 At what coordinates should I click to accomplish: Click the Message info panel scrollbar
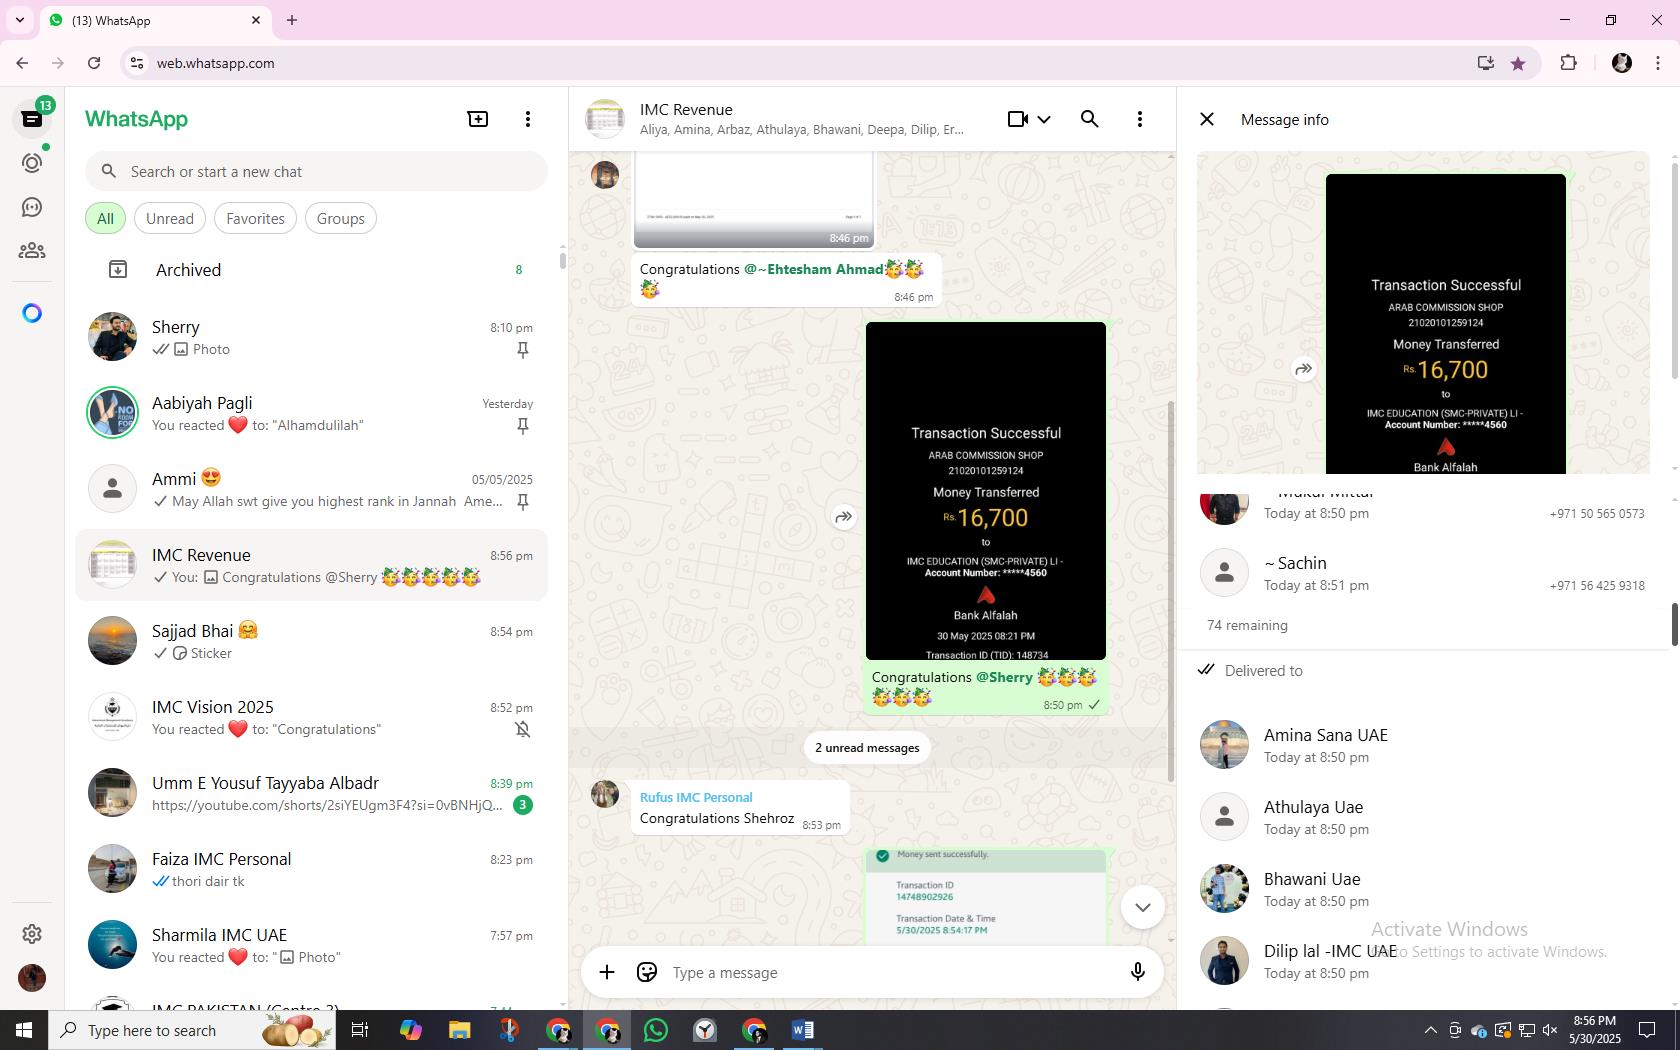click(x=1674, y=625)
